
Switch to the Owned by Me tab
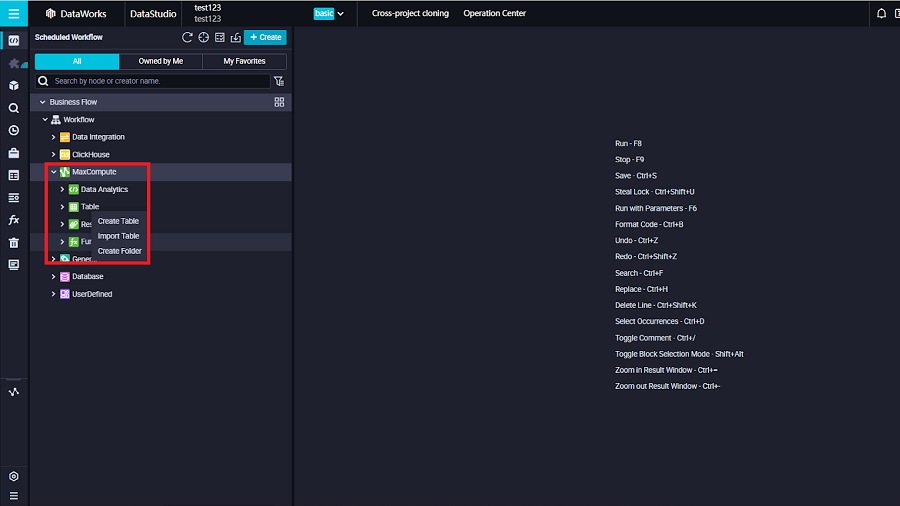pyautogui.click(x=160, y=61)
